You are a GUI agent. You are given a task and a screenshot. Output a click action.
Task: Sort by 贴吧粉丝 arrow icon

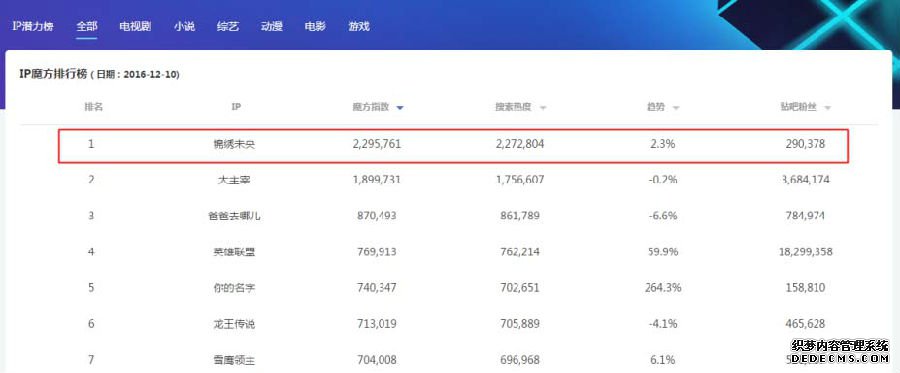[827, 108]
